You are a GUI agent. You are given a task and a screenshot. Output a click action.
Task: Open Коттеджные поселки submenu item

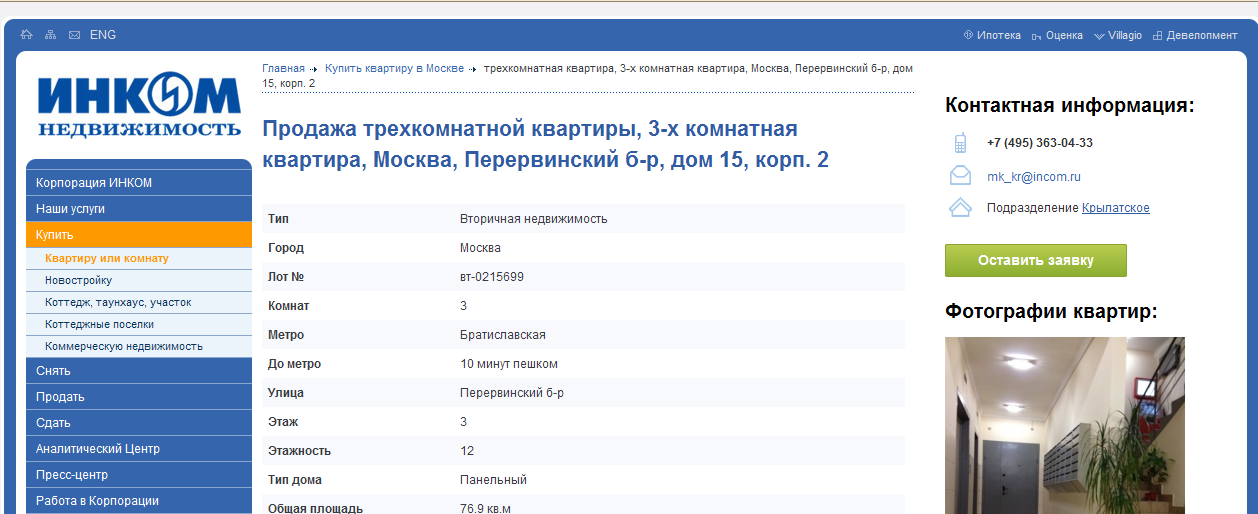(x=139, y=324)
